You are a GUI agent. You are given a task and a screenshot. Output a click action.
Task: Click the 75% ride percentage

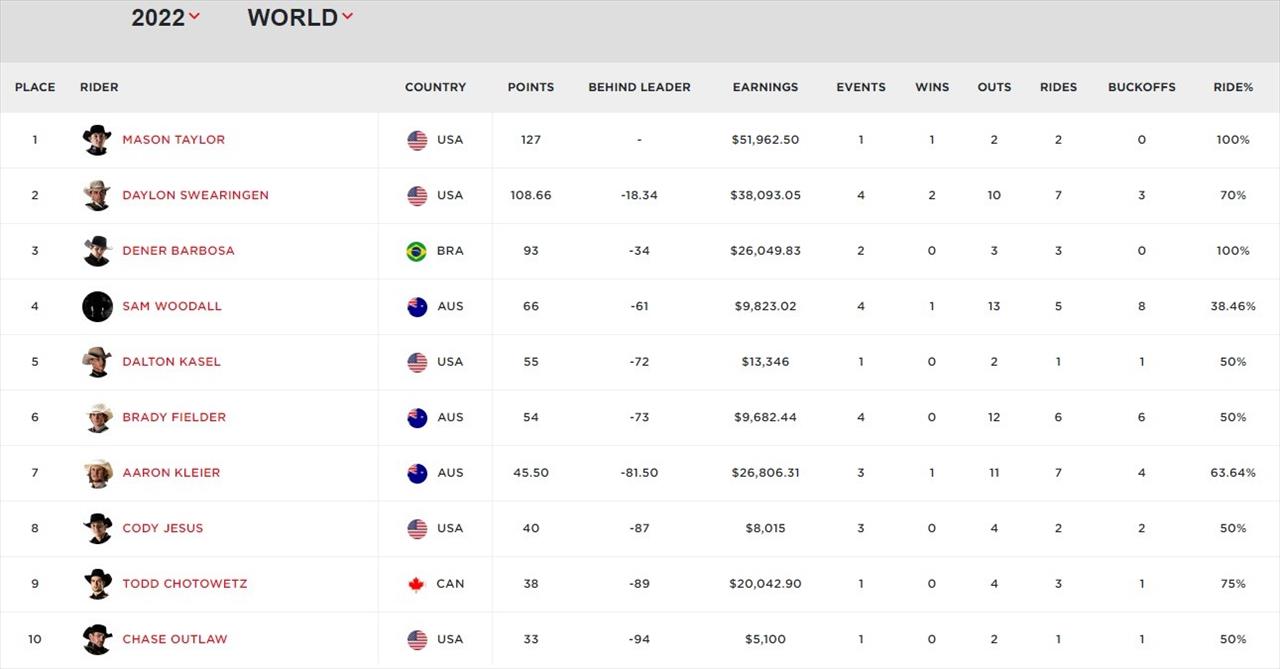coord(1233,584)
